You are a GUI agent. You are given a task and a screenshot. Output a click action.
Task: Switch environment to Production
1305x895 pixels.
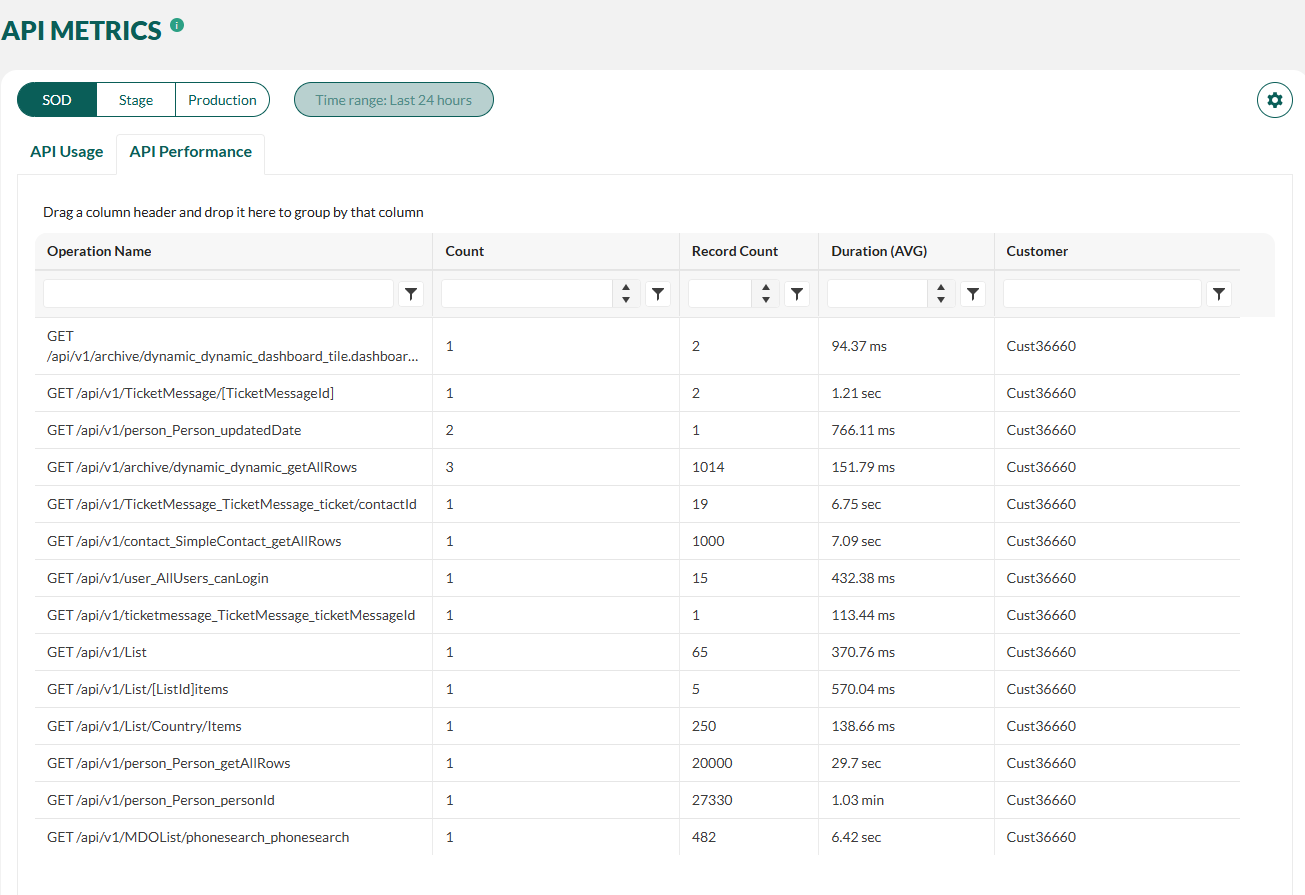click(x=222, y=100)
